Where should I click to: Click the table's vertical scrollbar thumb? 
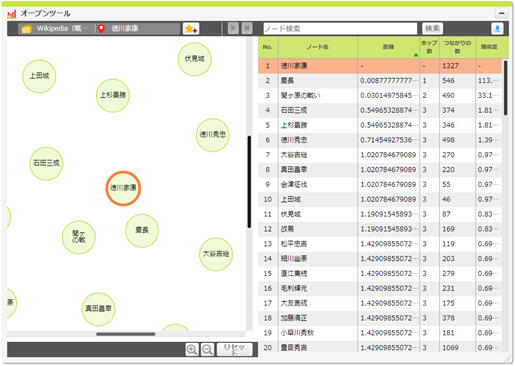(506, 88)
